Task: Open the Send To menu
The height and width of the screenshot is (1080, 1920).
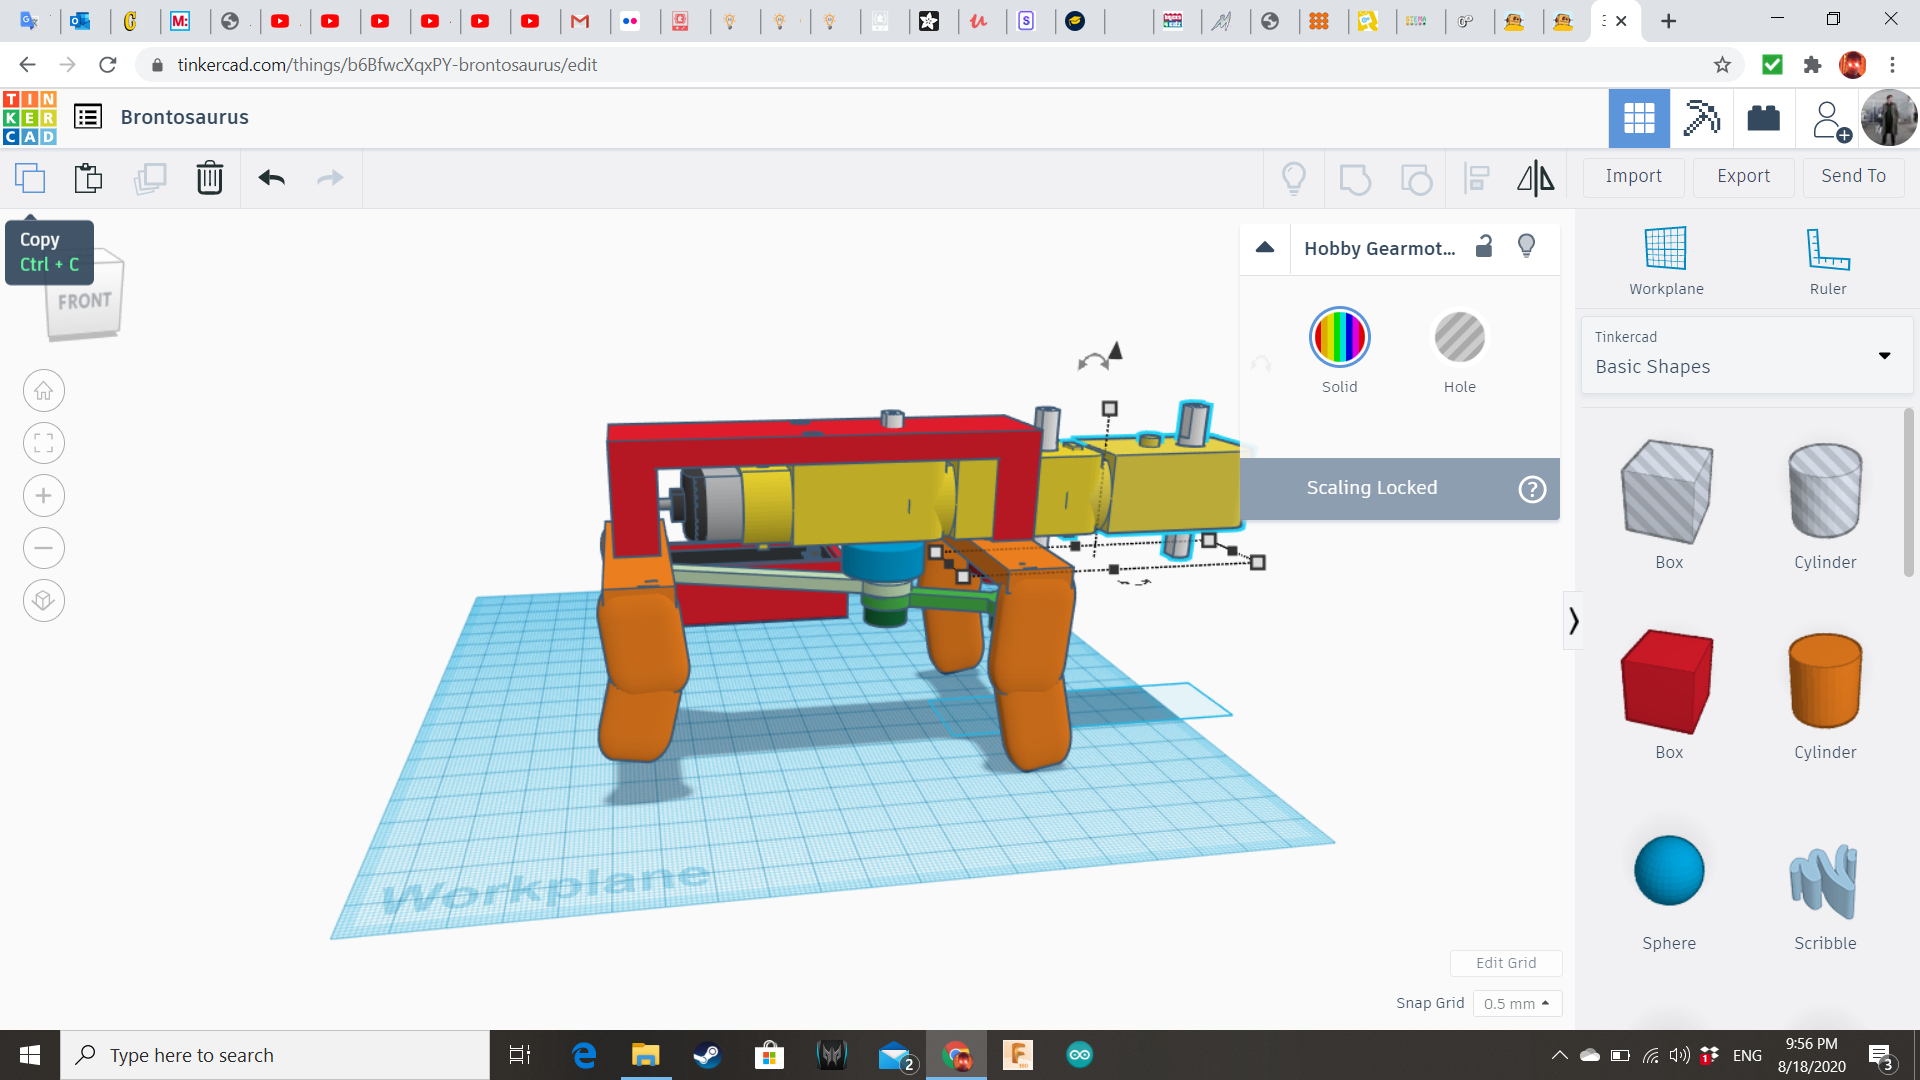Action: click(x=1853, y=176)
